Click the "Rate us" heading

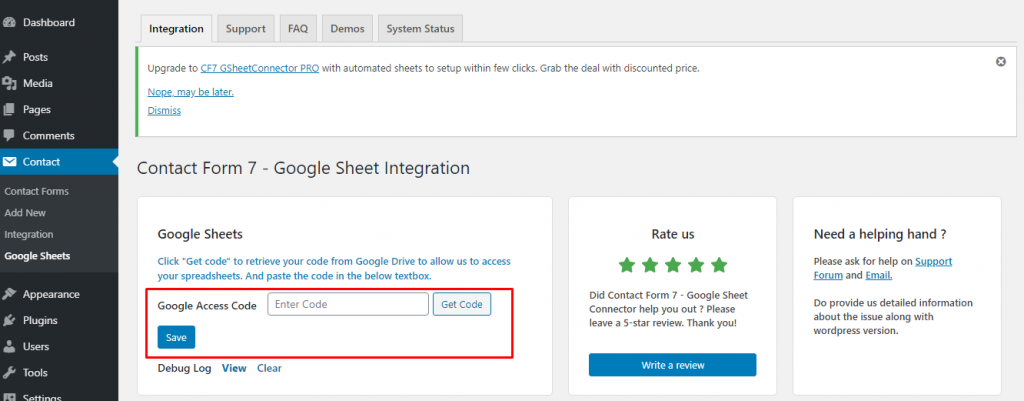point(673,234)
